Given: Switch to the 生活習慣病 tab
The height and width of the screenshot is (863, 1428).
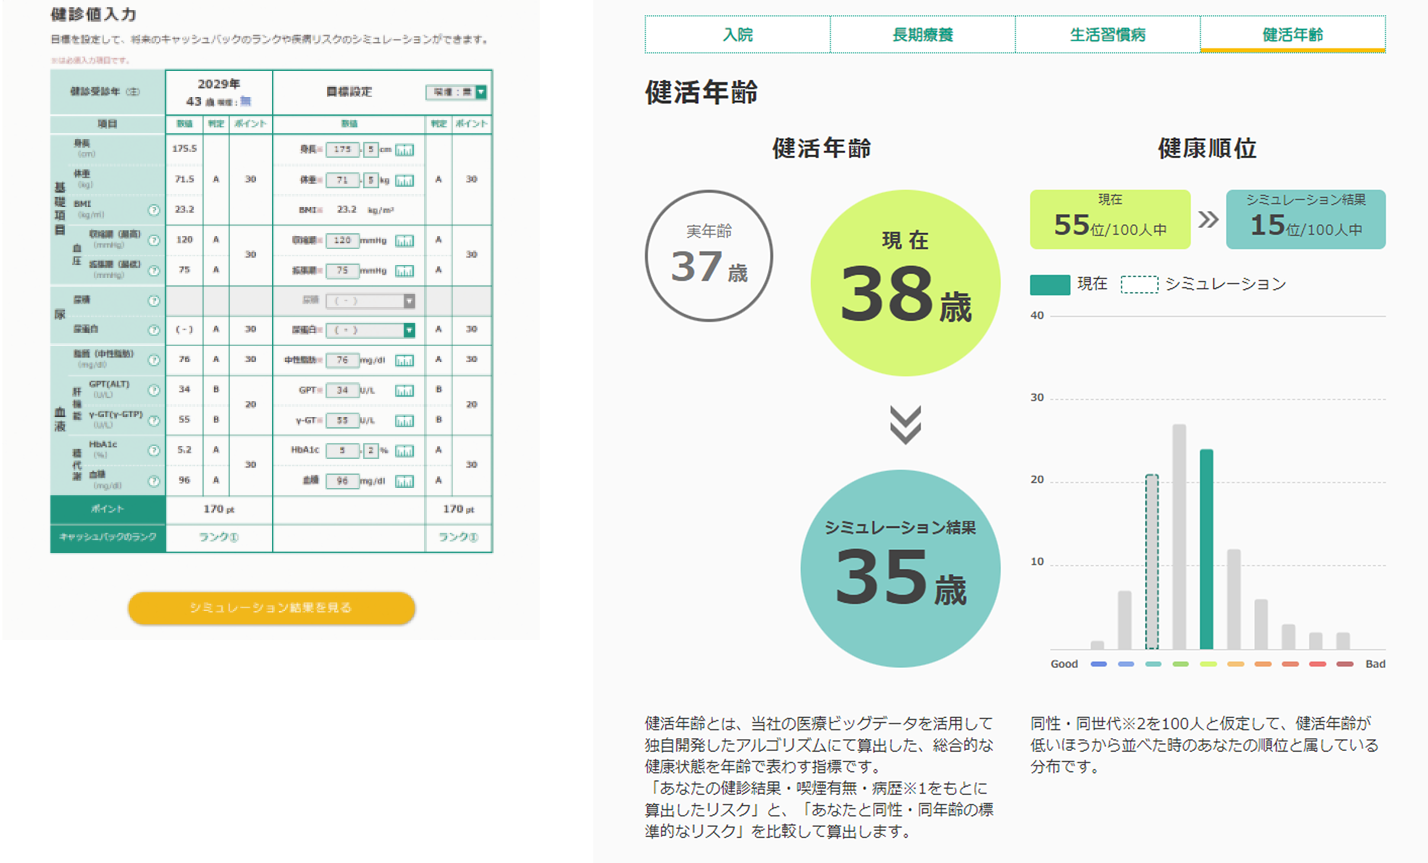Looking at the screenshot, I should pos(1108,34).
